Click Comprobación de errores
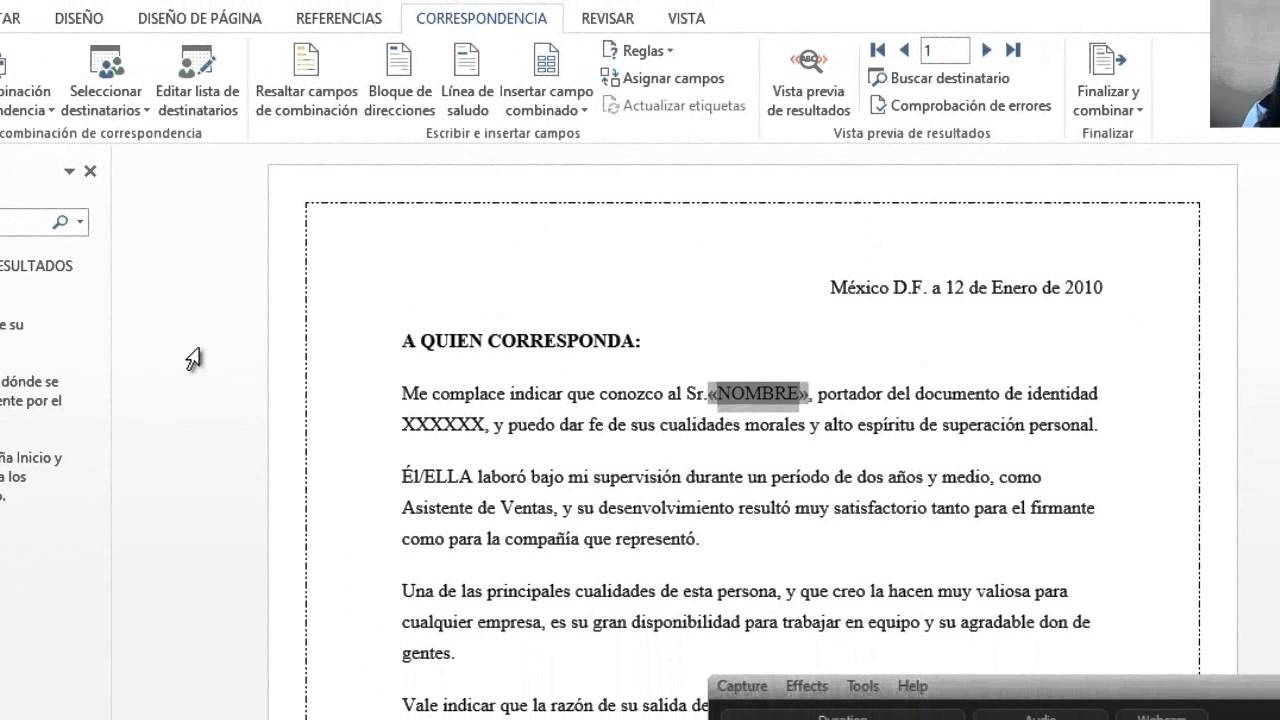Viewport: 1280px width, 720px height. 960,105
